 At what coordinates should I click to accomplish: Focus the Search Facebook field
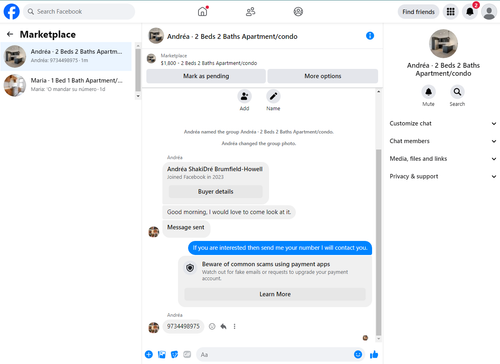pos(79,12)
